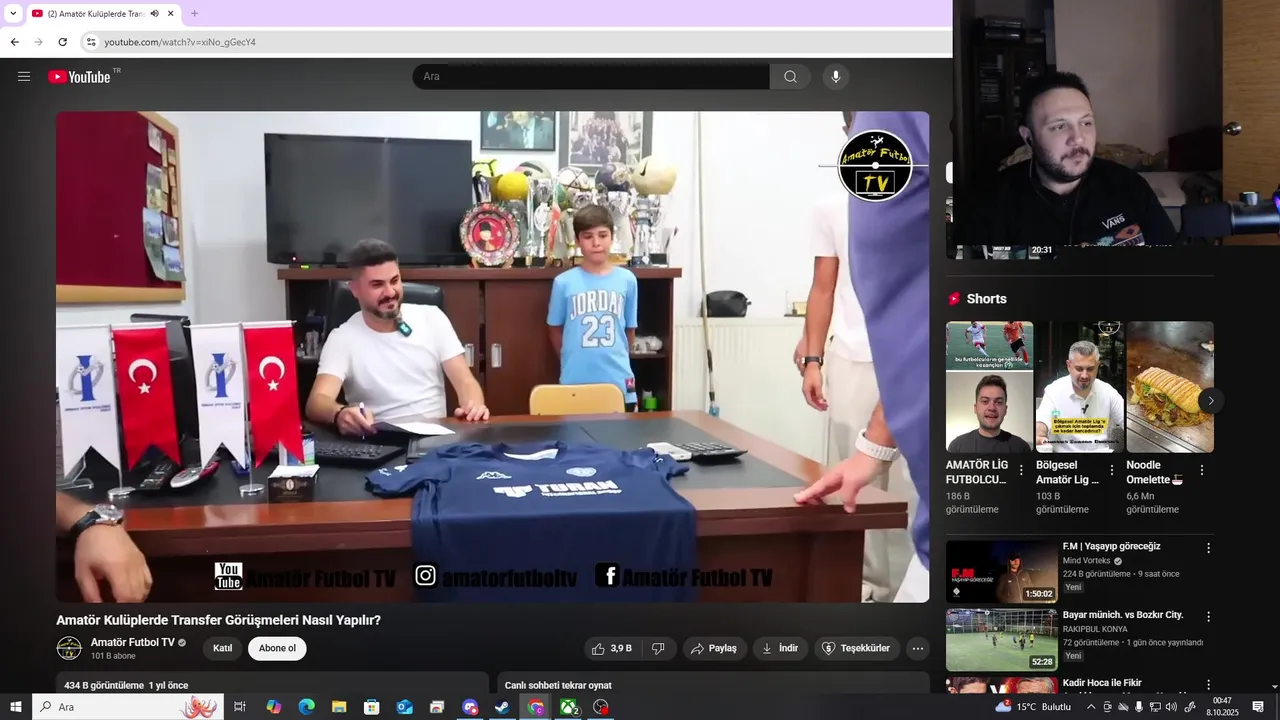Focus the YouTube 'Ara' search field
Screen dimensions: 1280x720
(591, 77)
